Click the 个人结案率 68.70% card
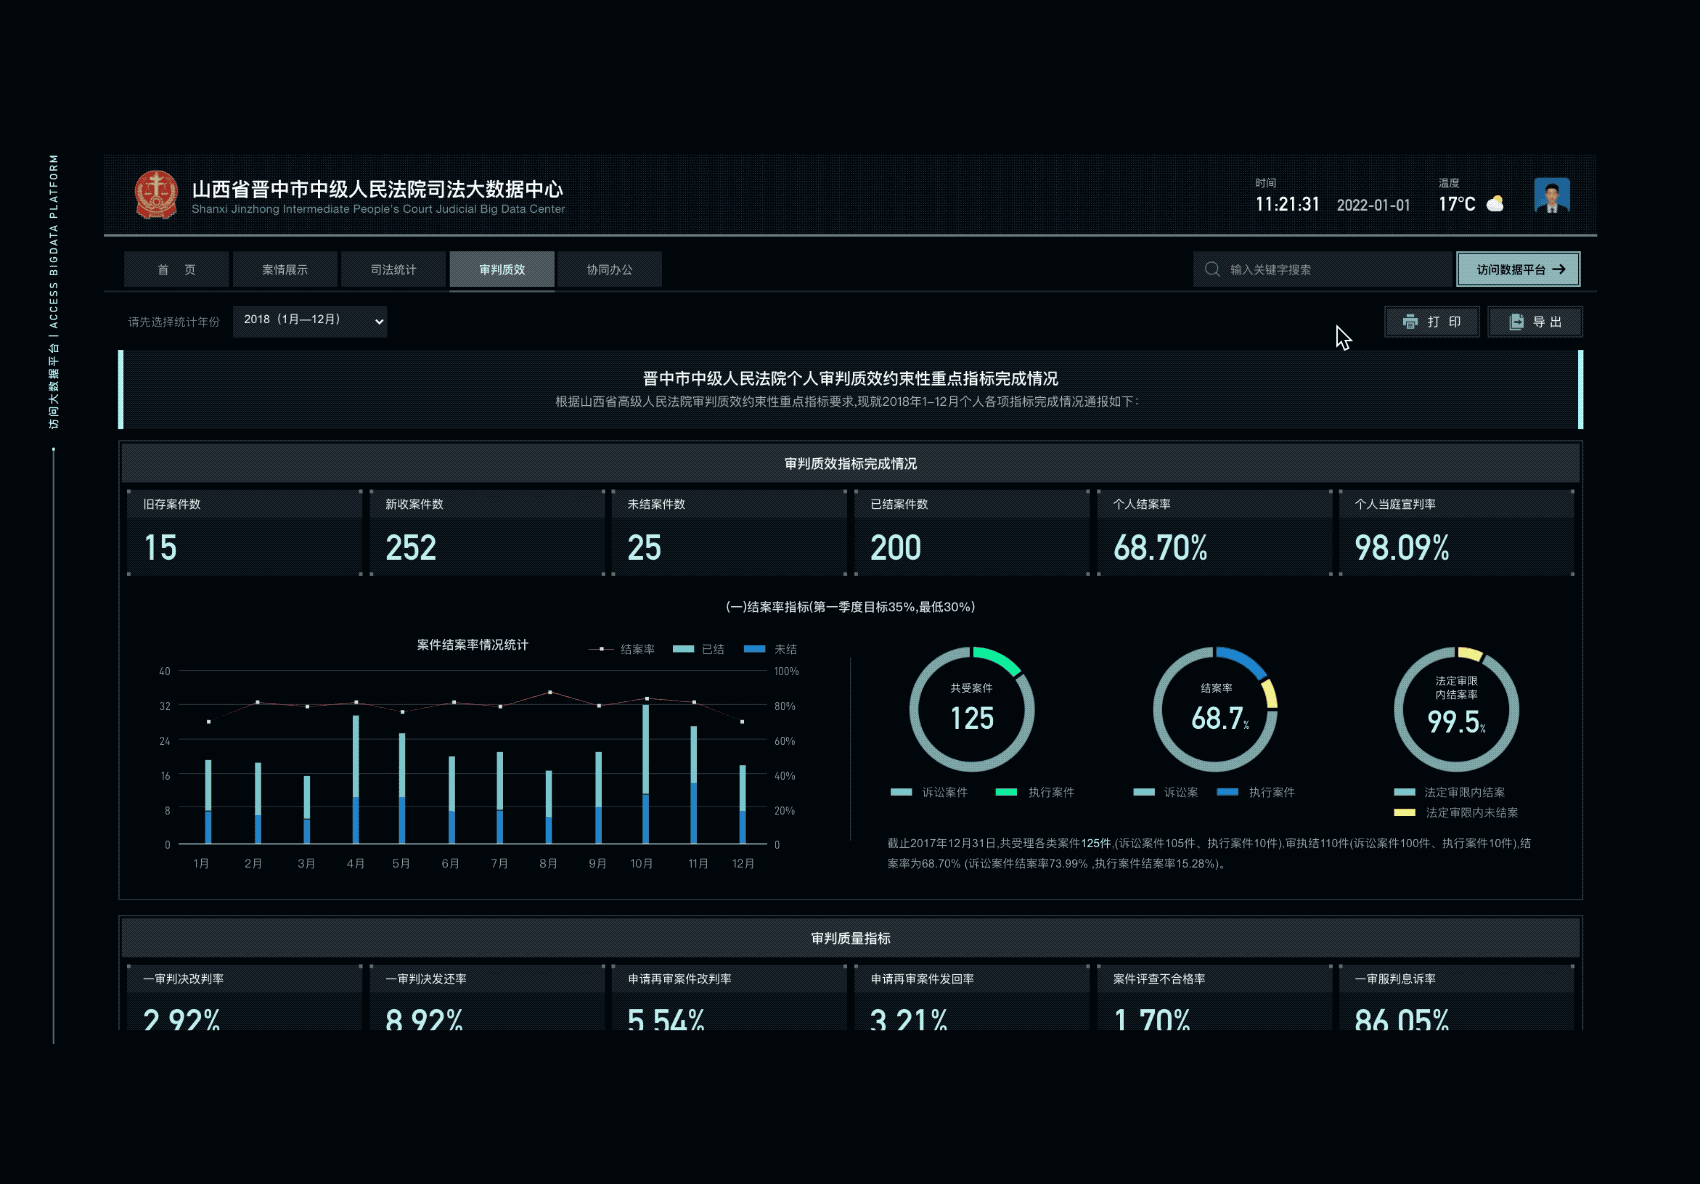Screen dimensions: 1700x1184 click(1214, 532)
